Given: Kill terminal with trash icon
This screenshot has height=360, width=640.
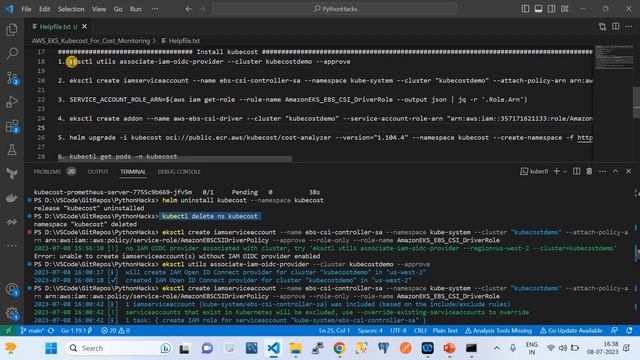Looking at the screenshot, I should click(x=589, y=171).
